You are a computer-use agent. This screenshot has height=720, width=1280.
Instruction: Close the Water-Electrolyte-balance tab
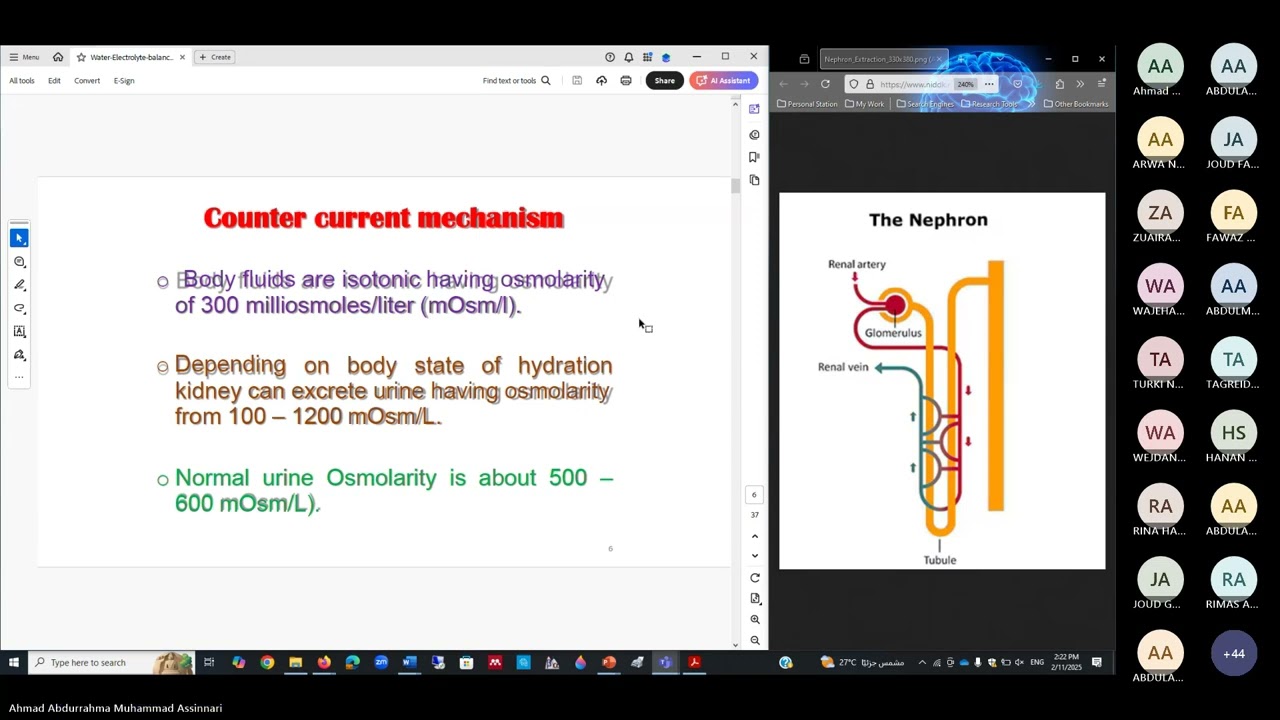(x=182, y=57)
